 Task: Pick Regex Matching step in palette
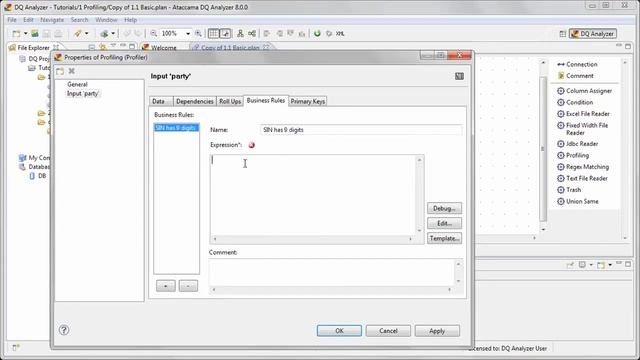(x=583, y=167)
